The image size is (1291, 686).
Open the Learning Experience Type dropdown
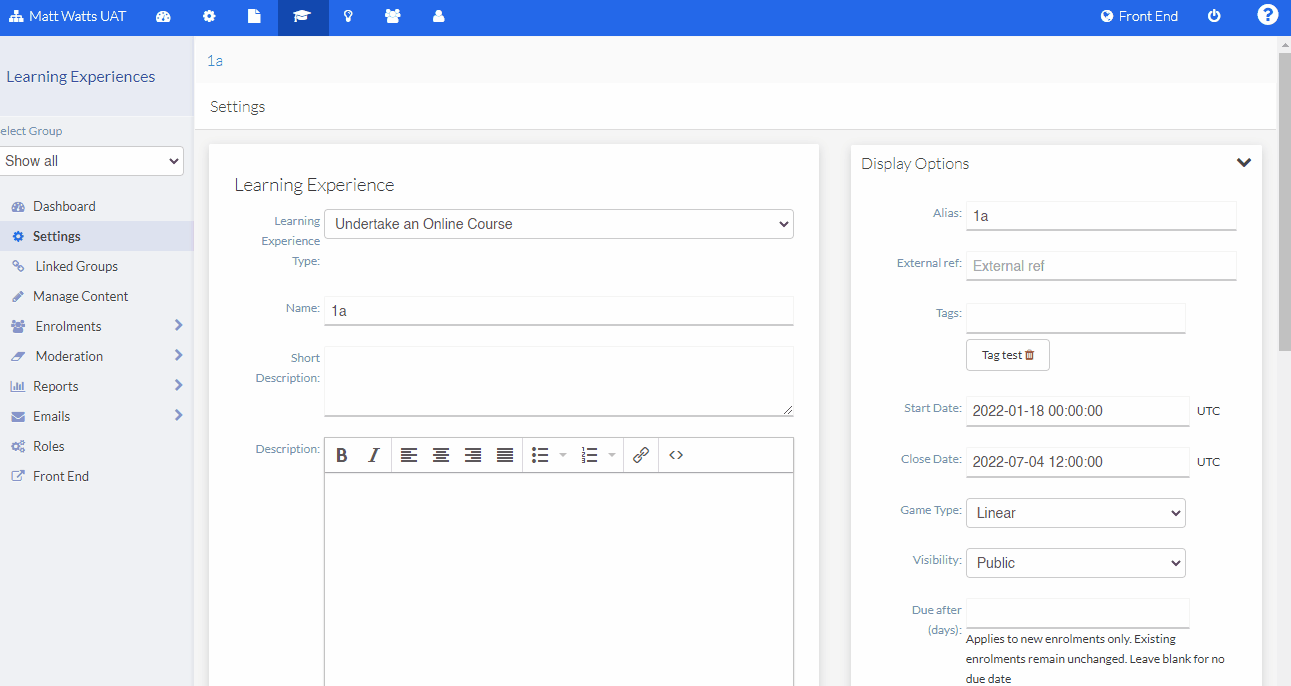pyautogui.click(x=558, y=224)
